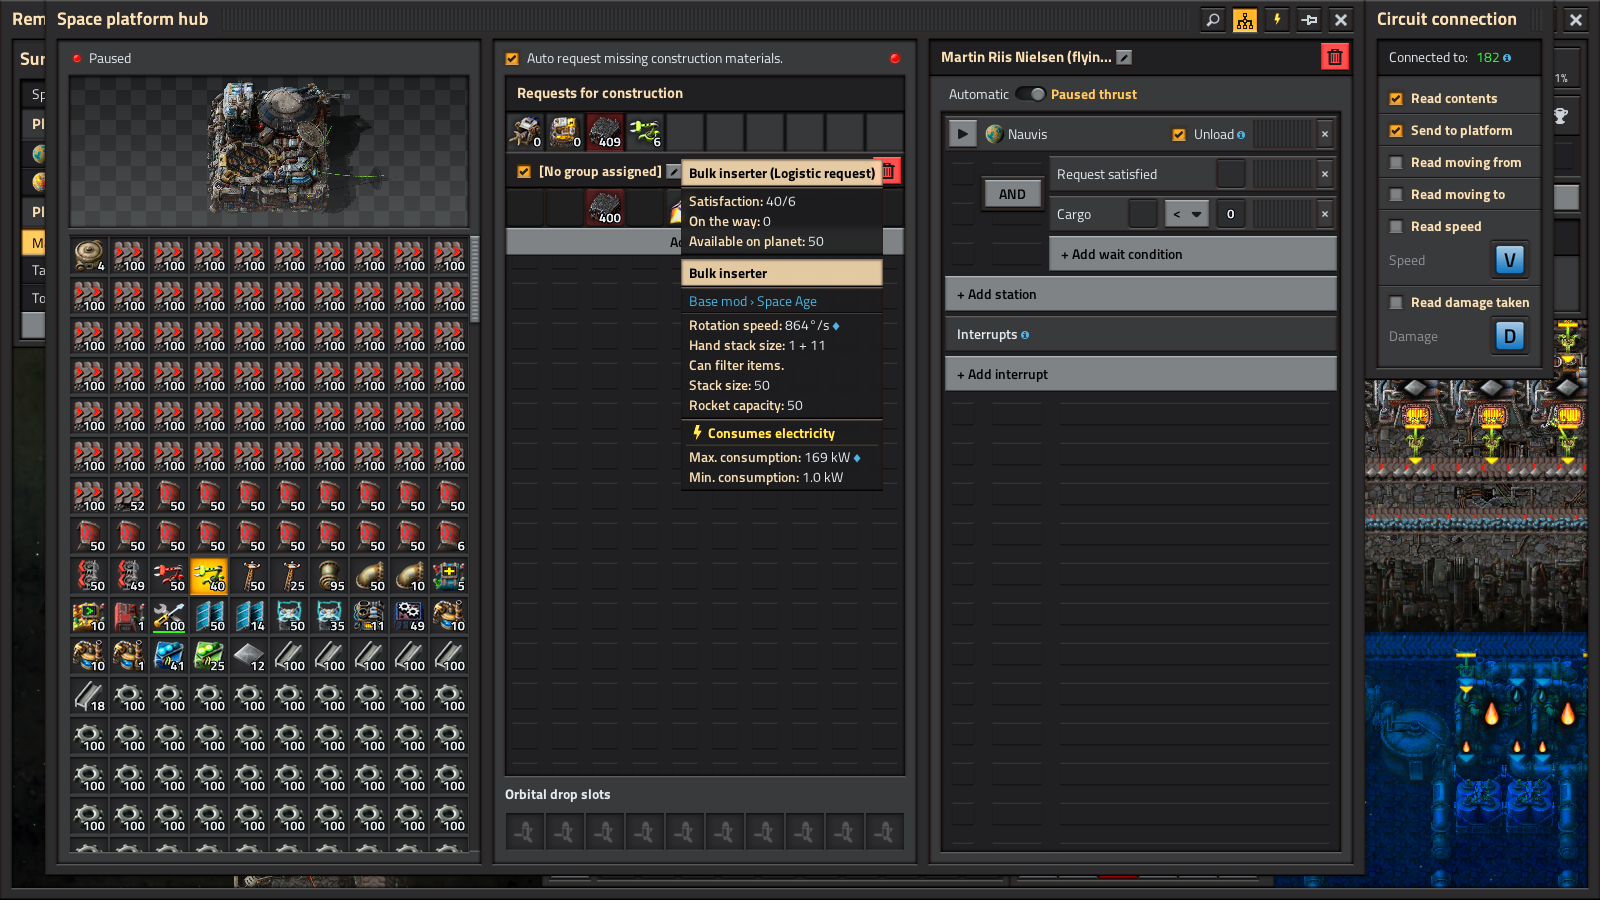
Task: Show Interrupts info tooltip icon
Action: [x=1025, y=335]
